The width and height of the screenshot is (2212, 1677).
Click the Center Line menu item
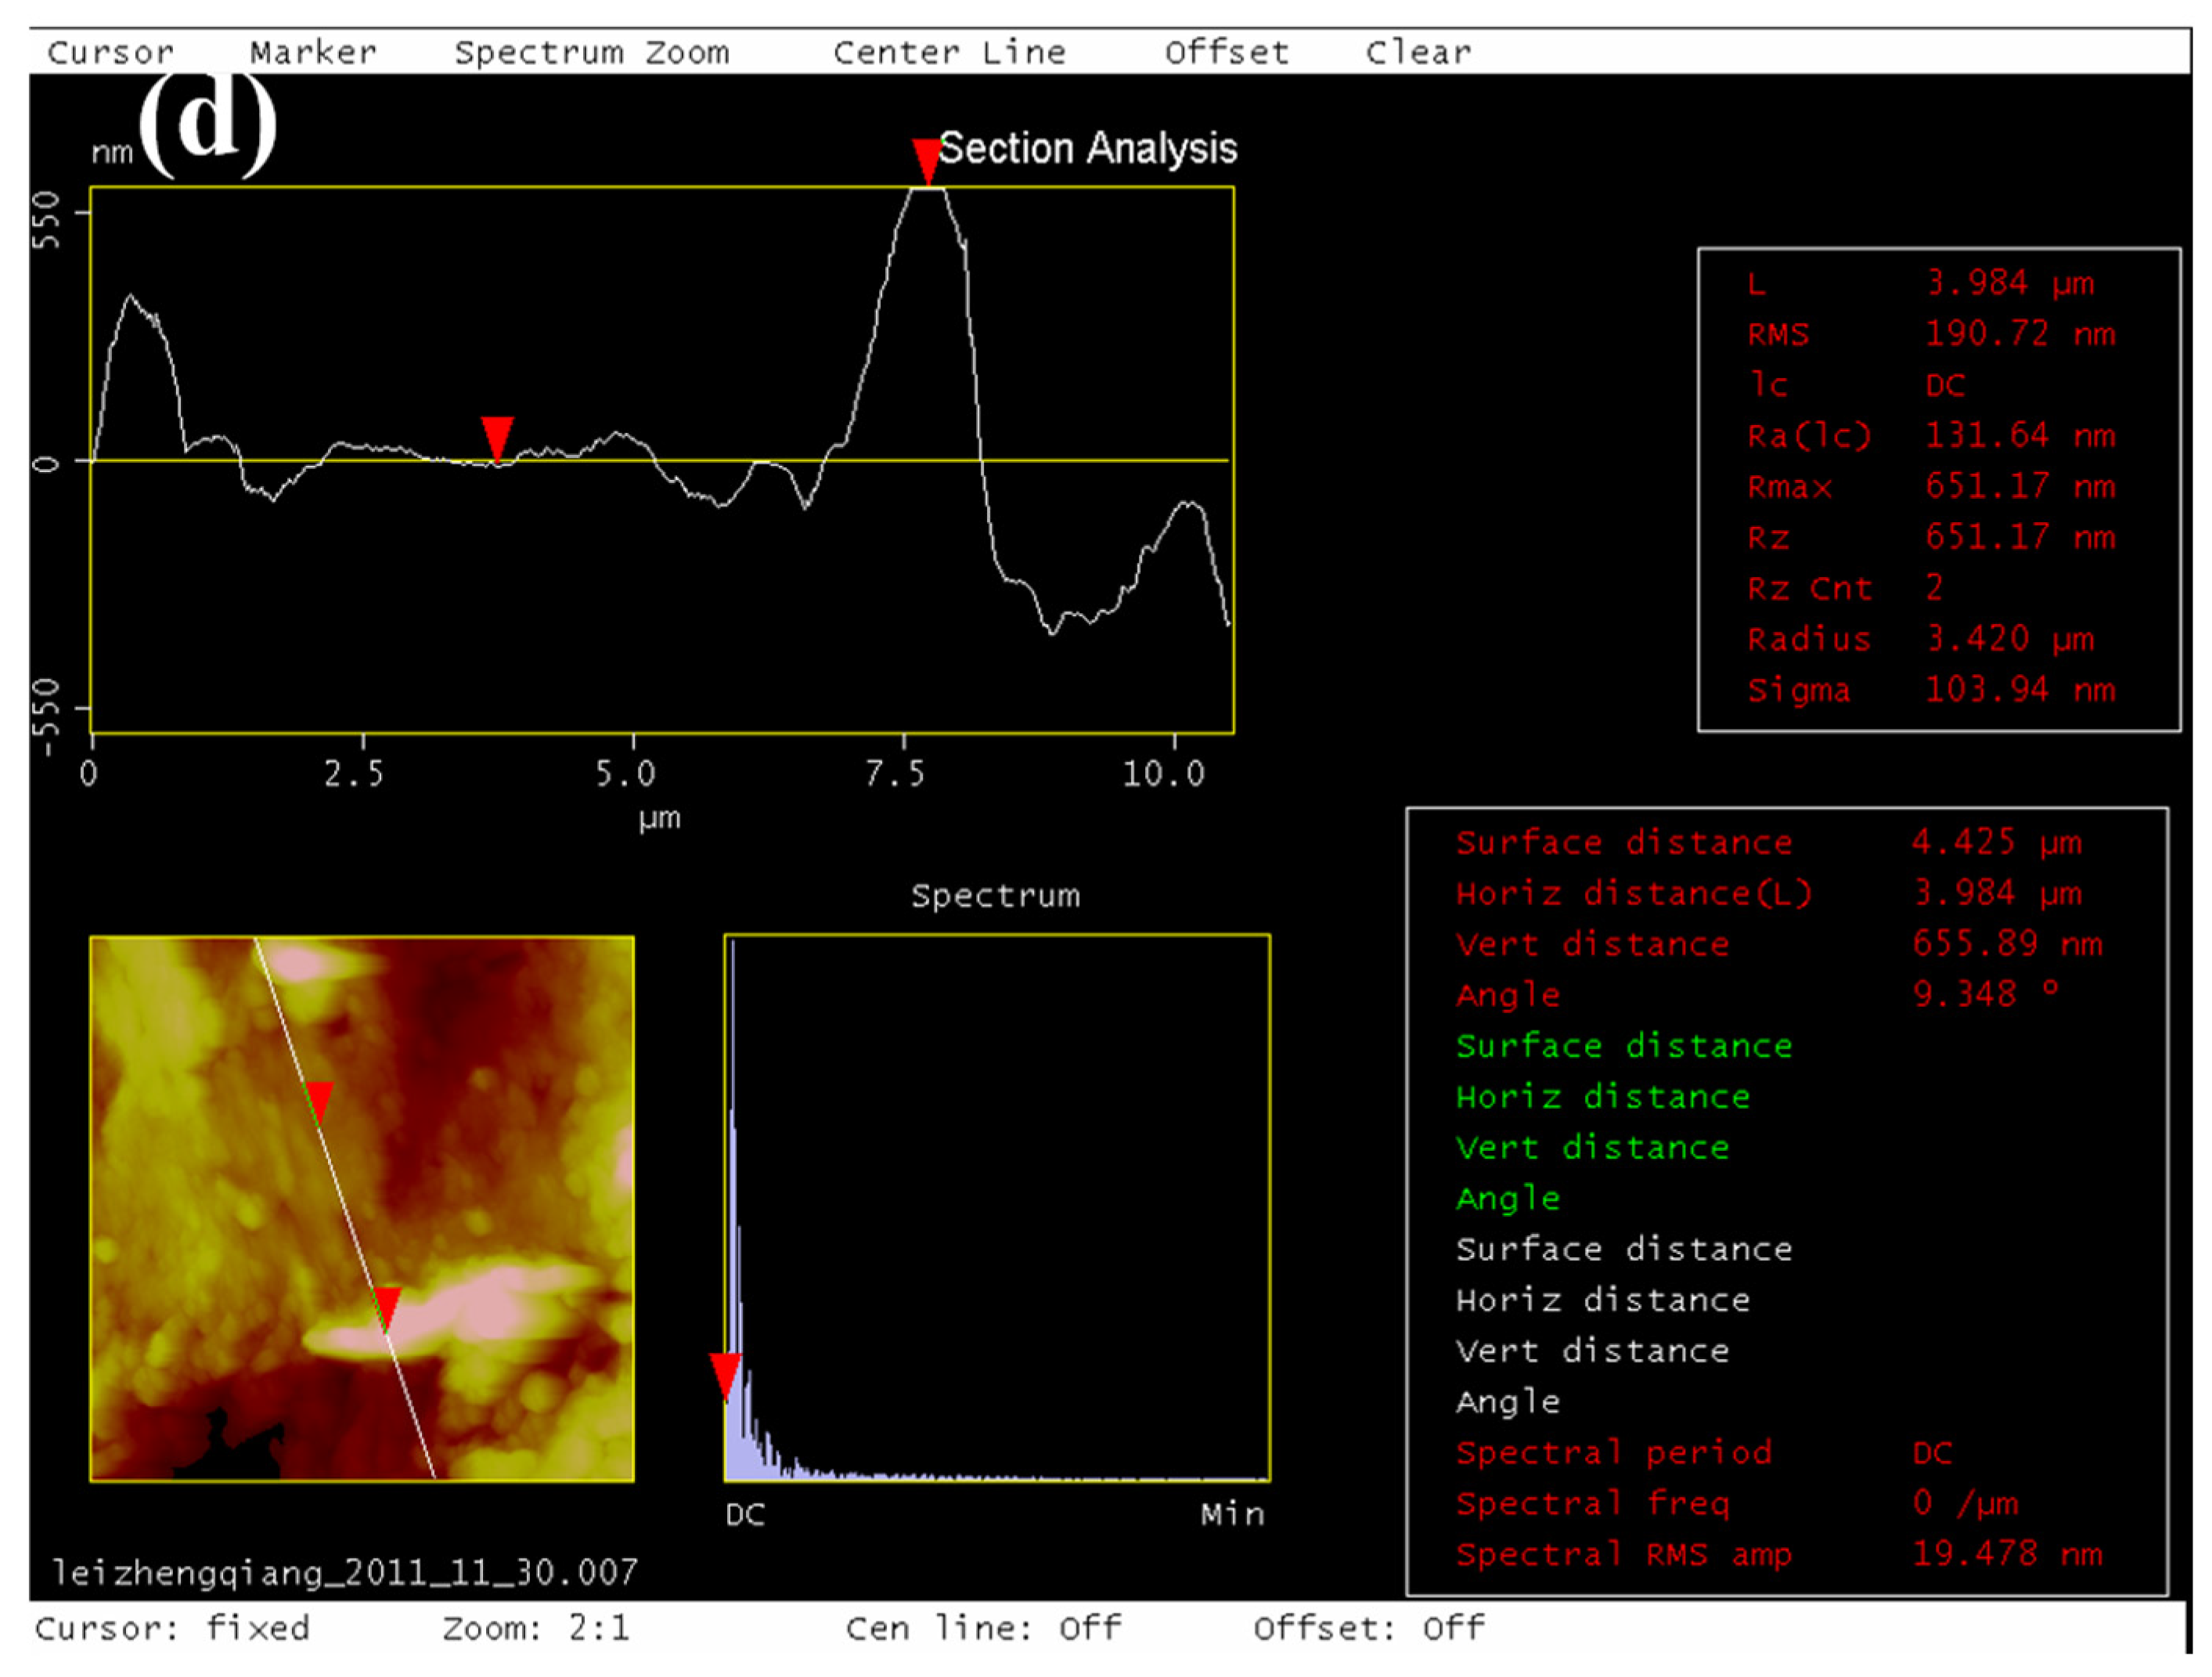click(949, 52)
